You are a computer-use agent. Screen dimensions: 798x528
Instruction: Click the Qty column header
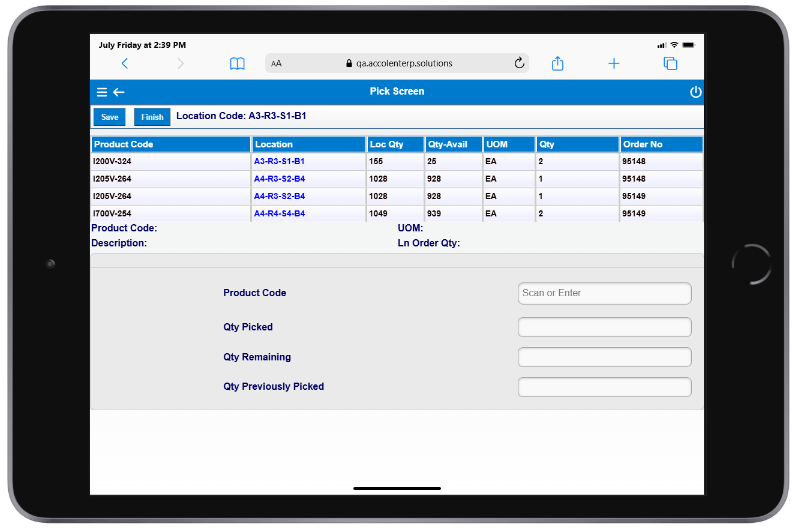pos(578,145)
